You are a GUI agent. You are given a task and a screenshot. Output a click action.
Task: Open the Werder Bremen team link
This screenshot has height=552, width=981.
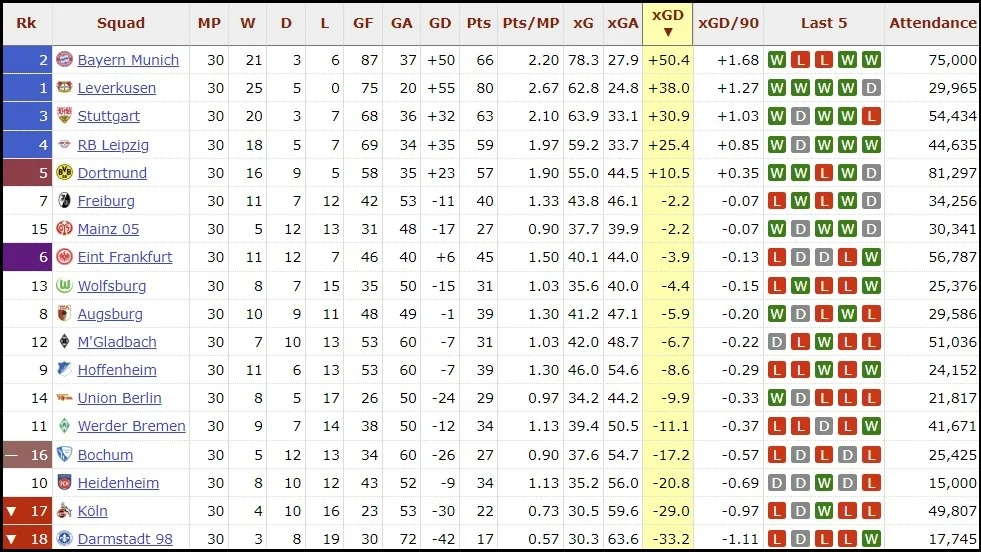tap(131, 426)
